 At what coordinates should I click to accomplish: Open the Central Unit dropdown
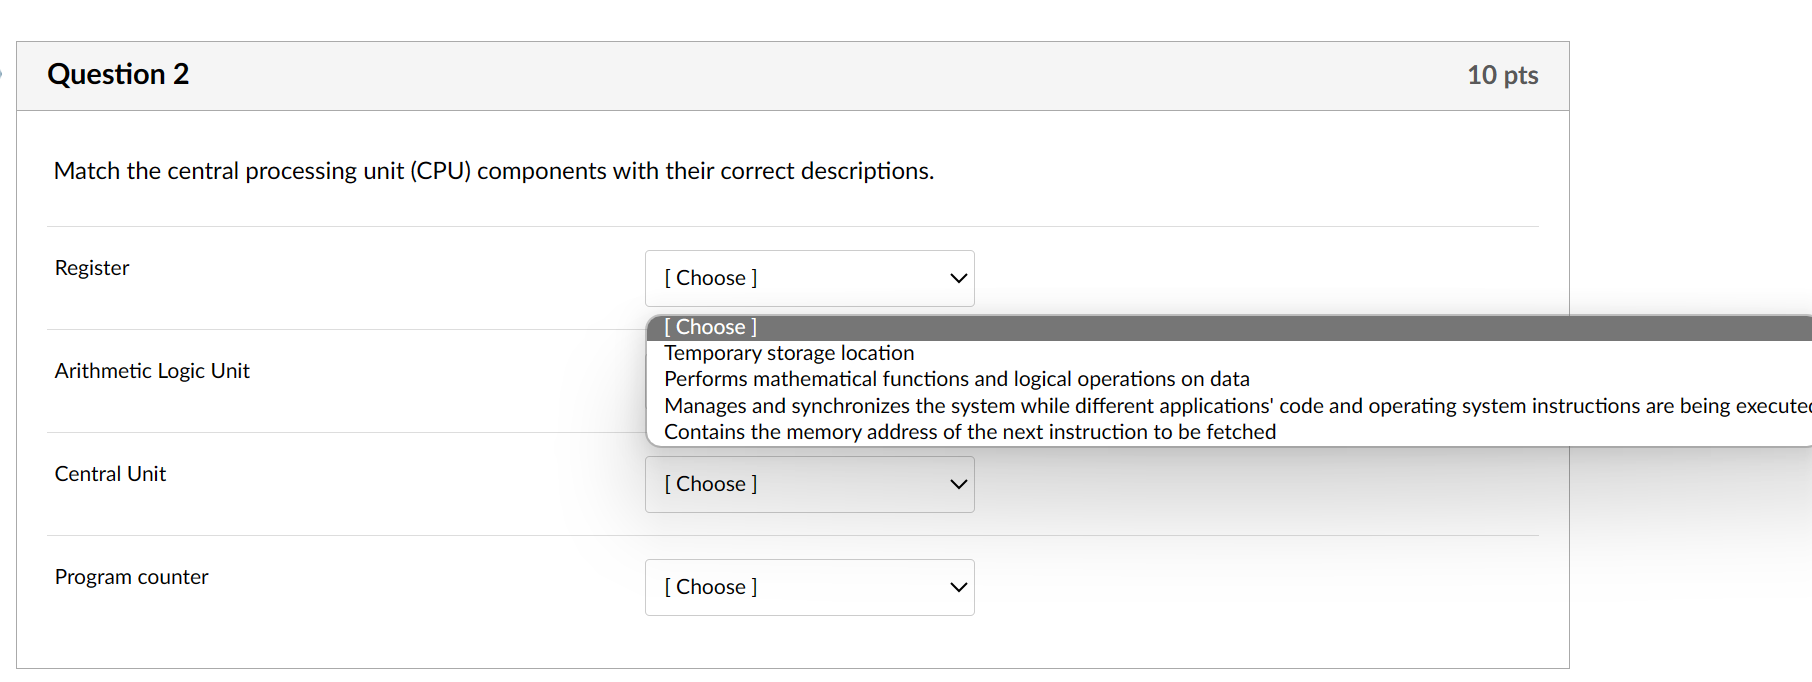click(x=808, y=484)
